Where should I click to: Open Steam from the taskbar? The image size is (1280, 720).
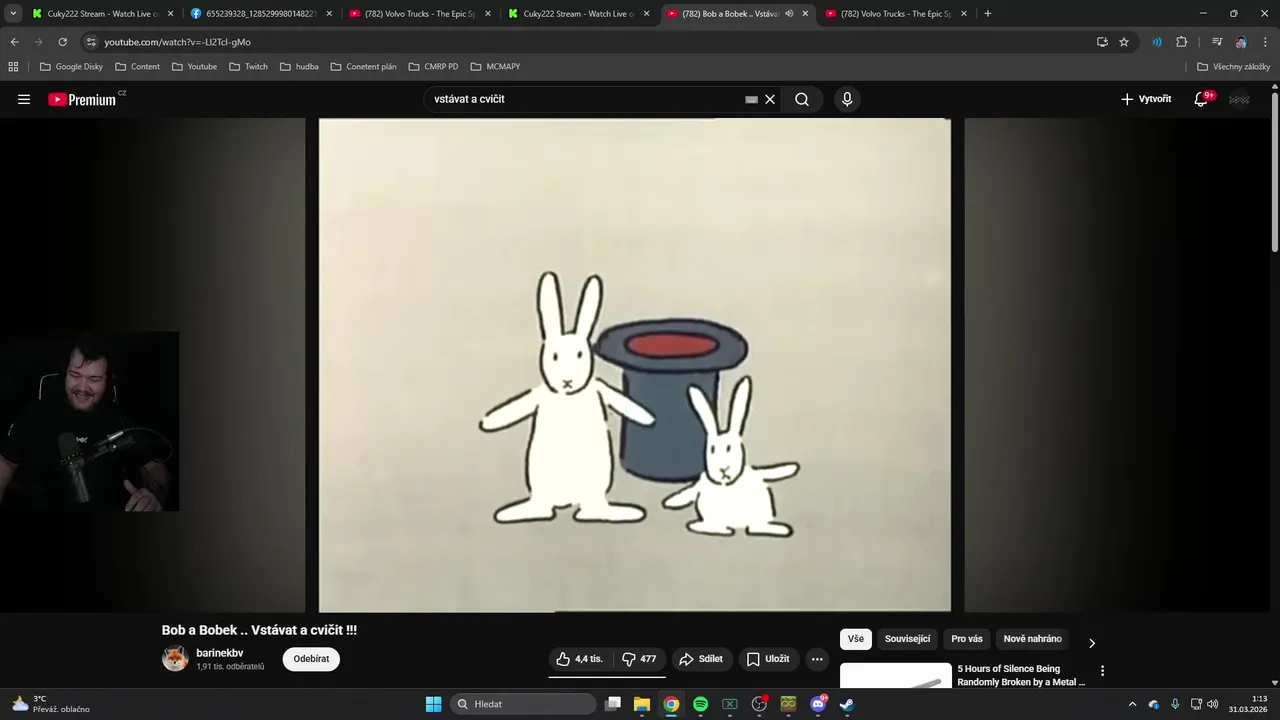[x=846, y=704]
